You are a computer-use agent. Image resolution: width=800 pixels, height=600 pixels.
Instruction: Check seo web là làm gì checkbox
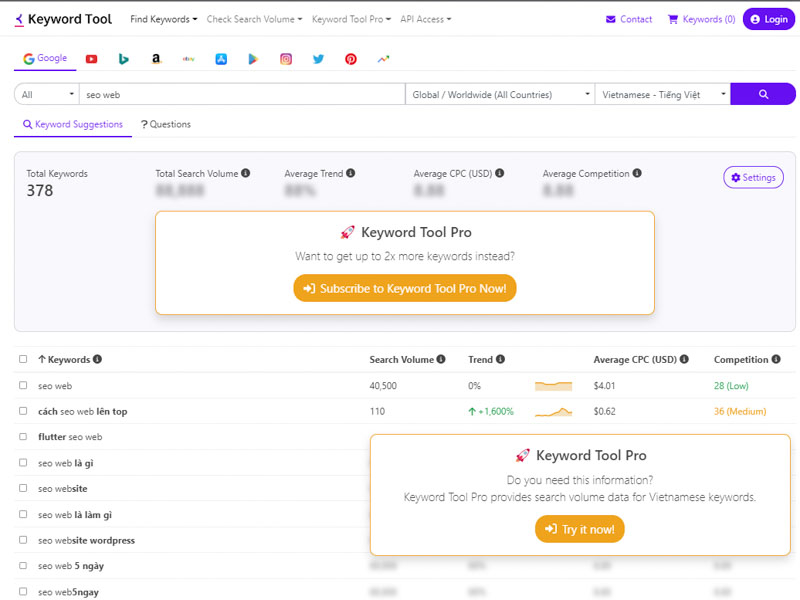pyautogui.click(x=23, y=514)
